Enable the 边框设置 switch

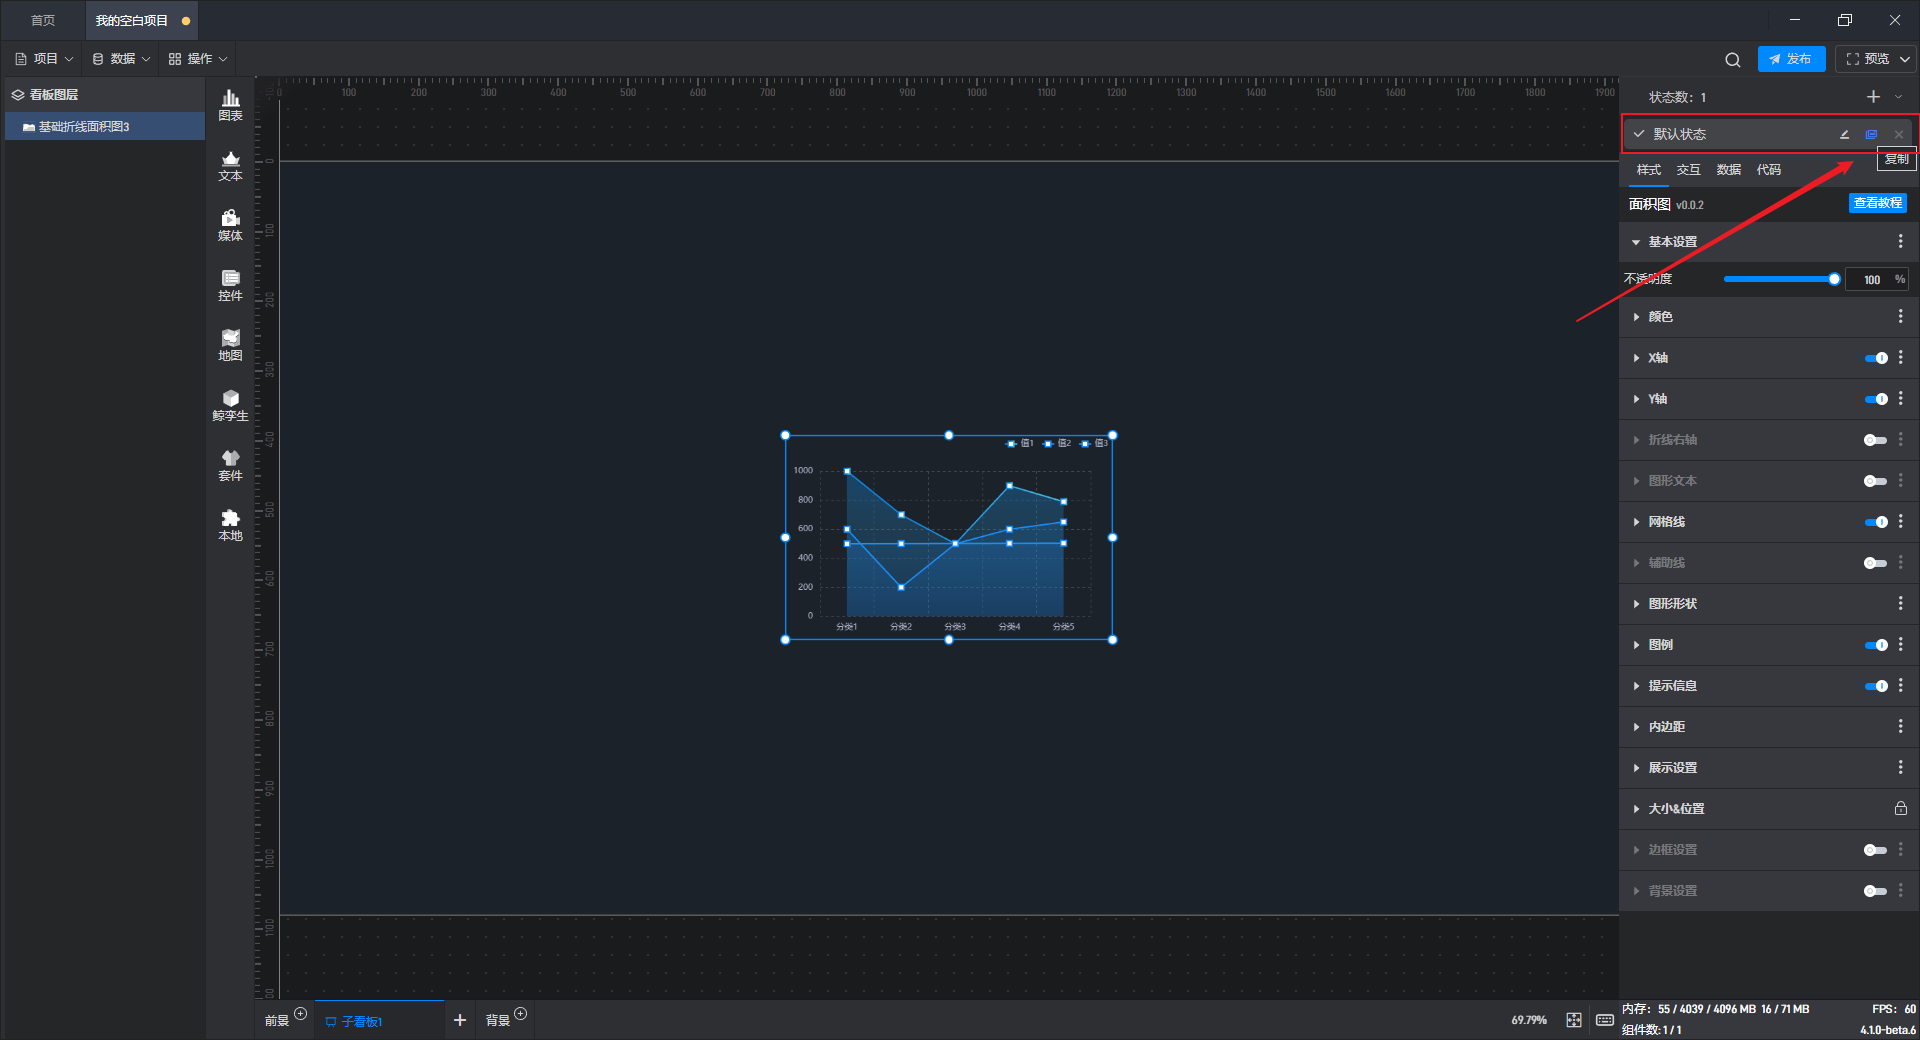1876,850
